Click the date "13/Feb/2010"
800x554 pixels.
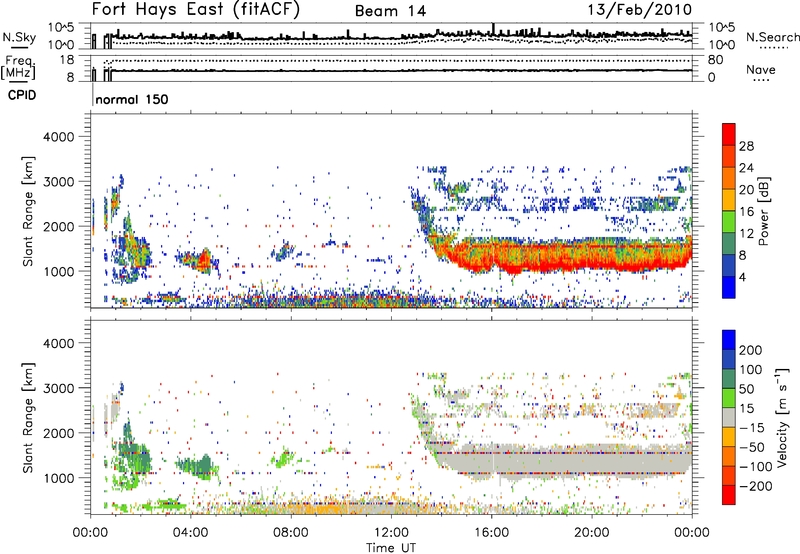640,9
